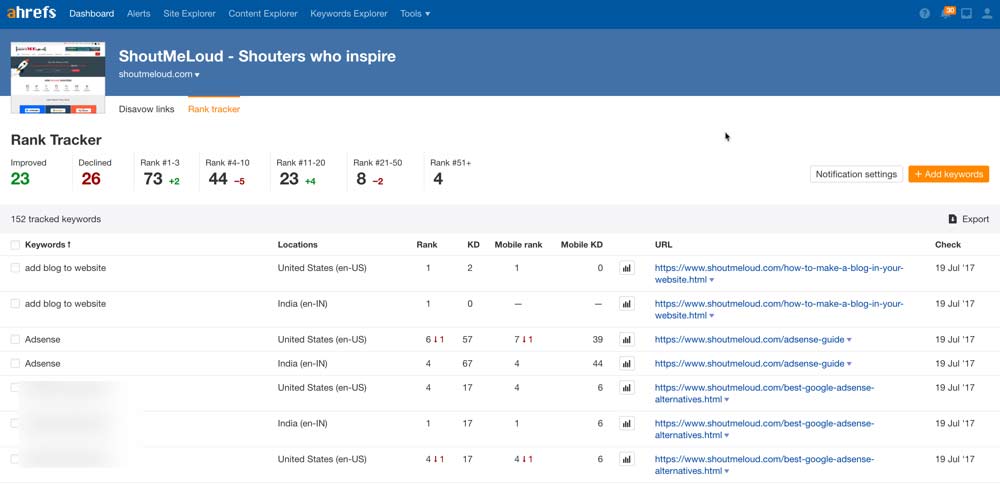Open adsense-guide URL in United States row
This screenshot has width=1000, height=484.
click(749, 340)
